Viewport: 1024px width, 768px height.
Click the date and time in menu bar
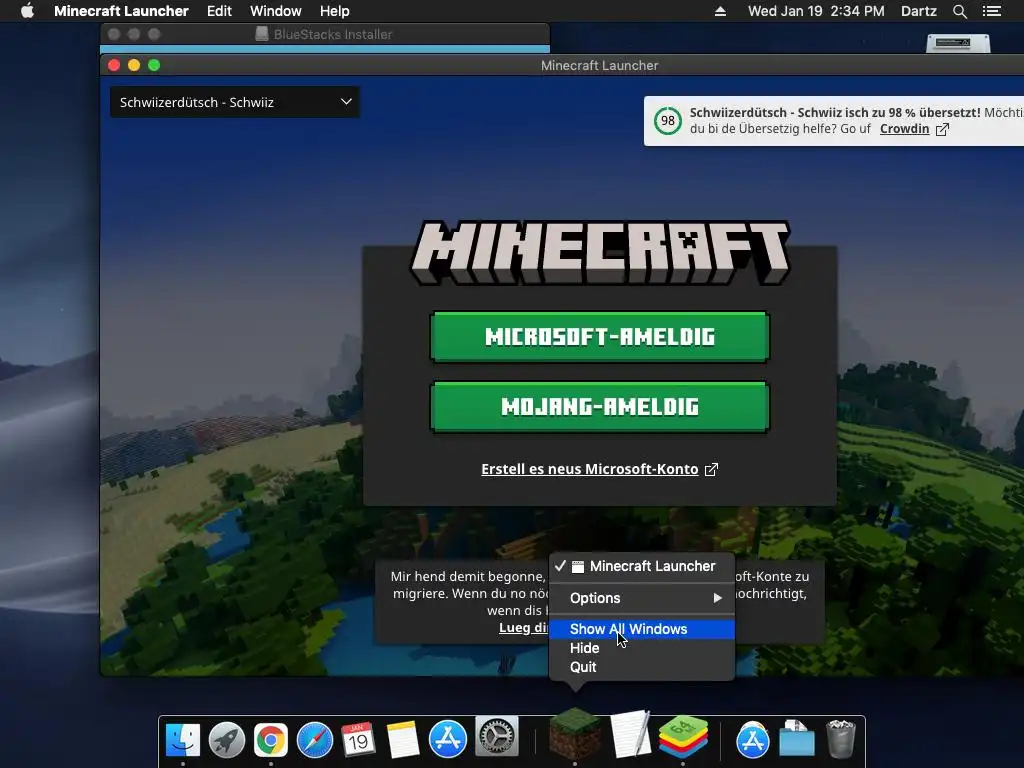tap(816, 11)
